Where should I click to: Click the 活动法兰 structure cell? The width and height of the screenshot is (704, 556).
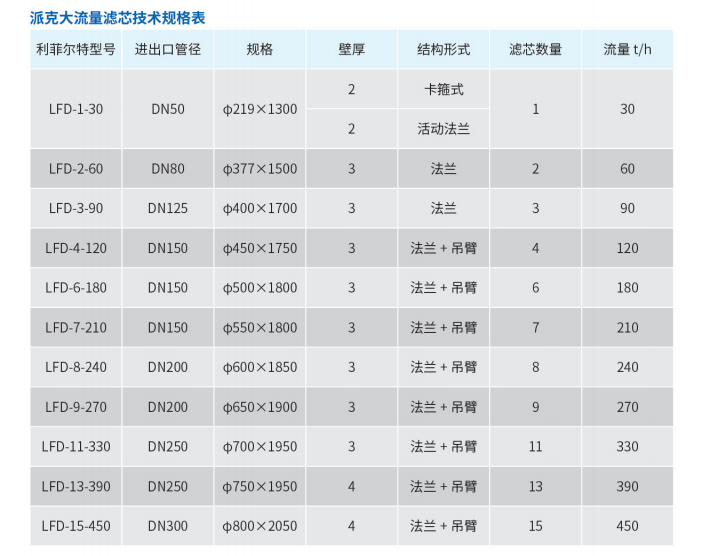click(x=444, y=129)
